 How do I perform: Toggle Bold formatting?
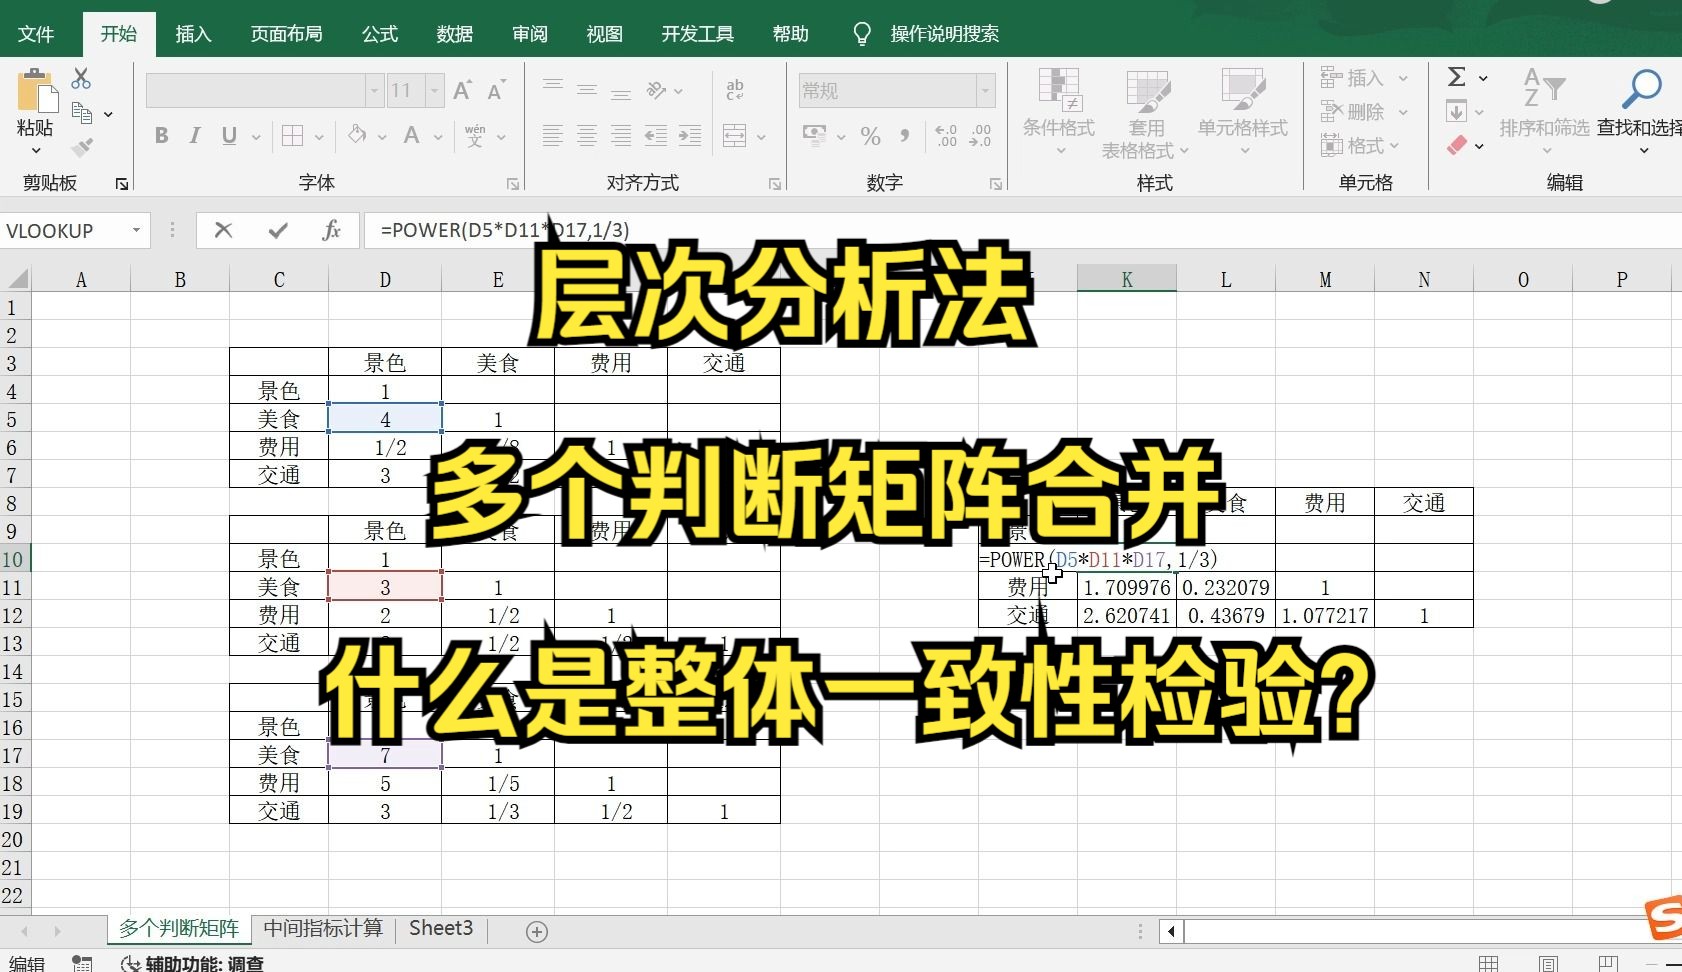click(161, 136)
